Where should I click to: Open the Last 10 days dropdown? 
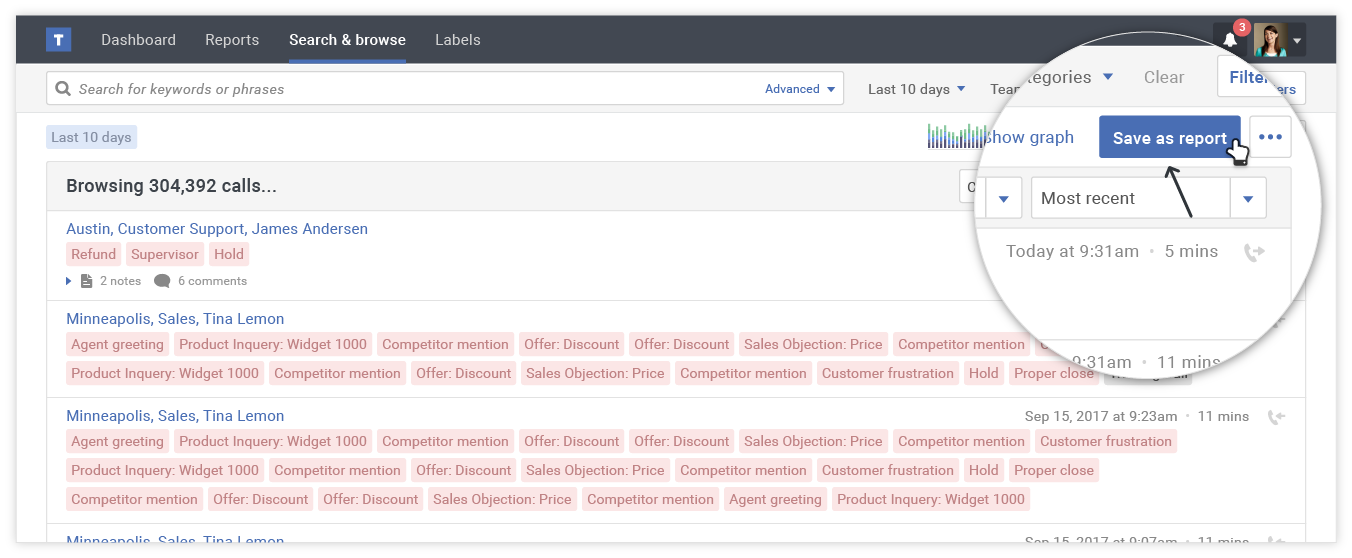916,89
